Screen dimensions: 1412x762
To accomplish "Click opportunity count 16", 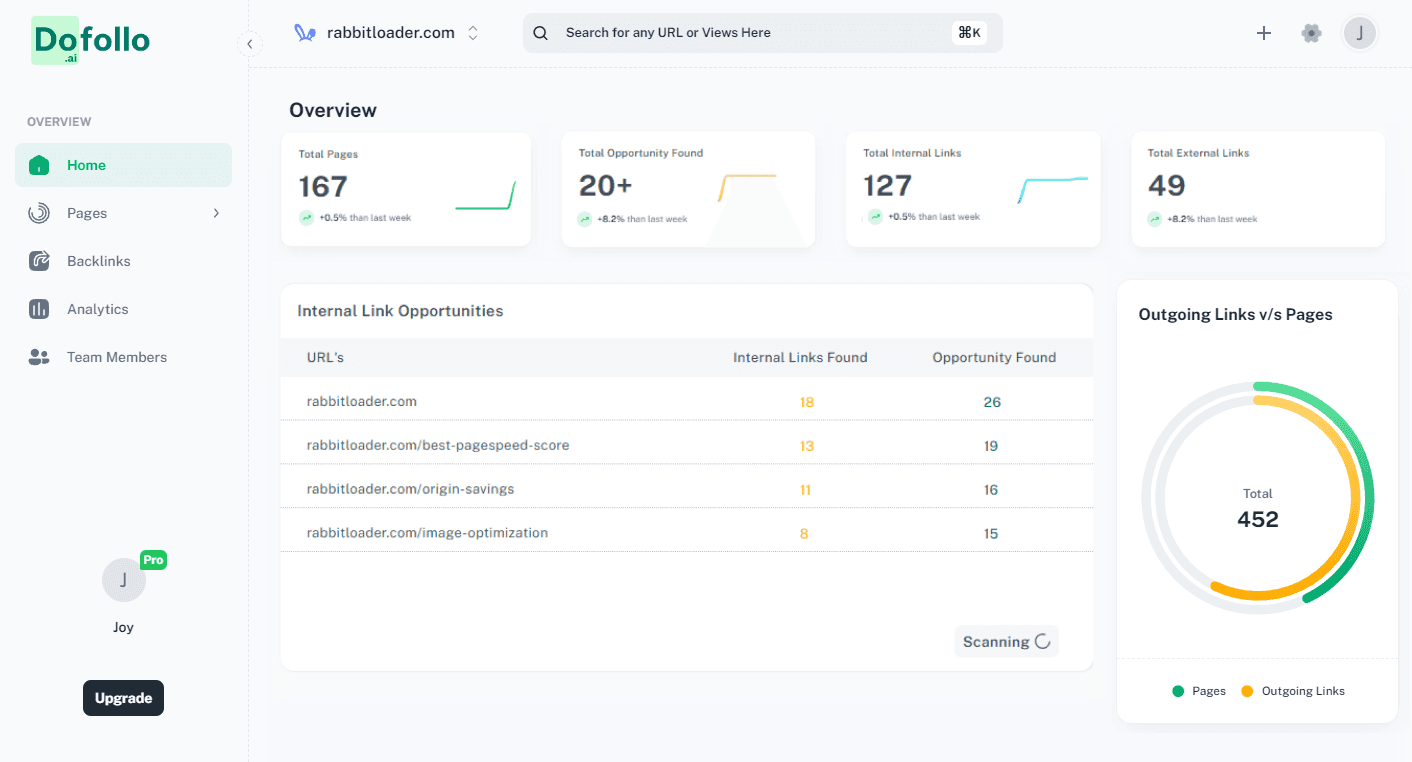I will (991, 490).
